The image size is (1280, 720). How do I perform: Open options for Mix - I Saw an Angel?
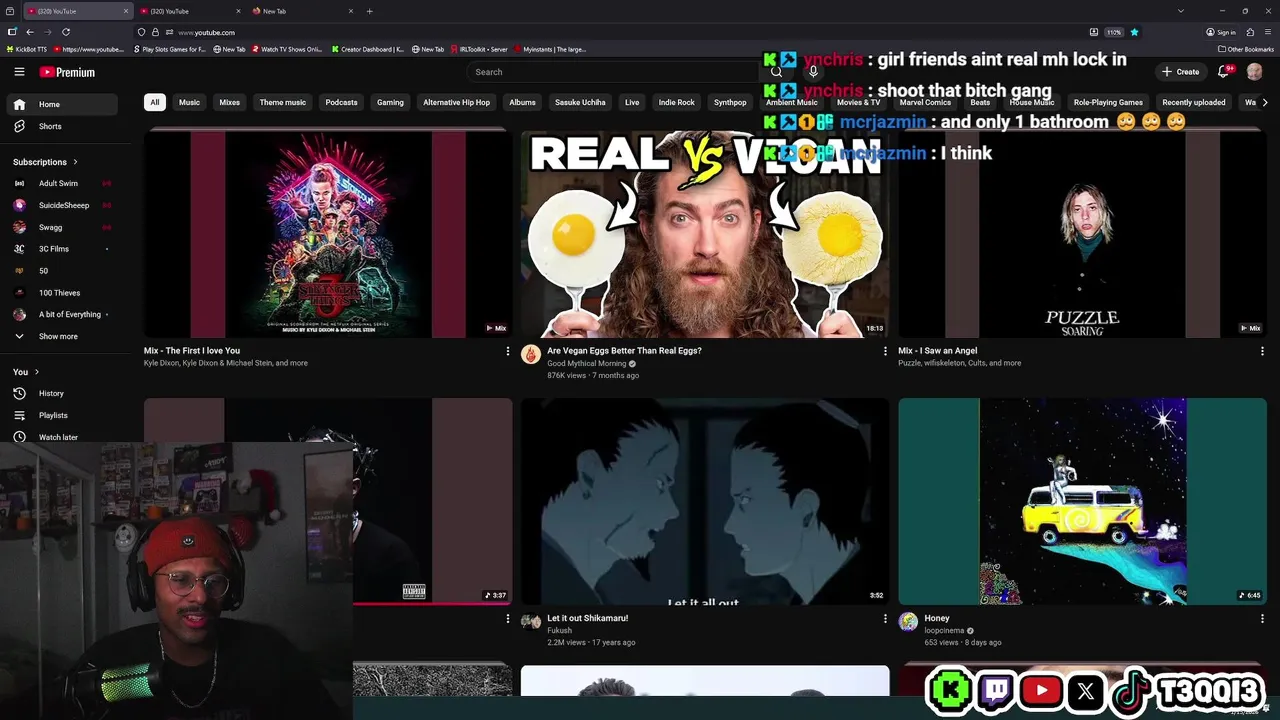coord(1262,351)
